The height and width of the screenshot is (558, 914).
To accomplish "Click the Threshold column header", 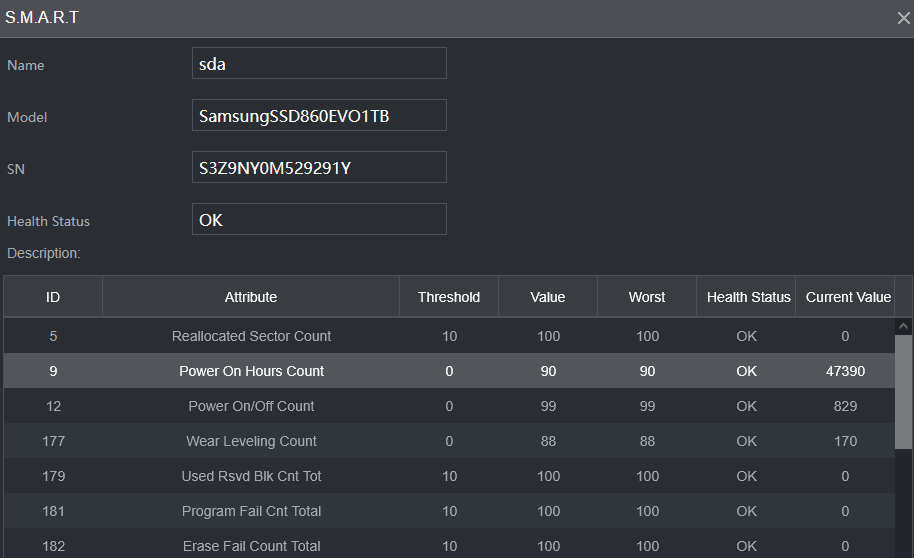I will pos(449,297).
